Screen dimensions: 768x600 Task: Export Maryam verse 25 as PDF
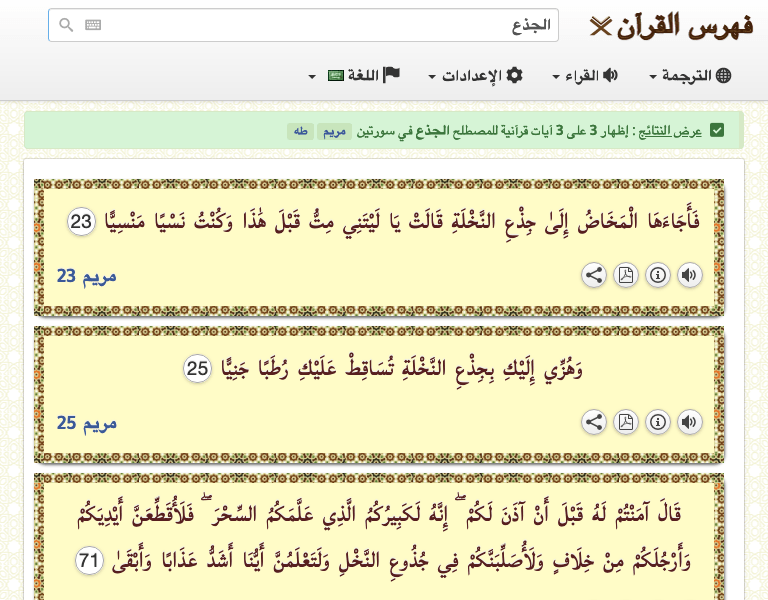(626, 423)
